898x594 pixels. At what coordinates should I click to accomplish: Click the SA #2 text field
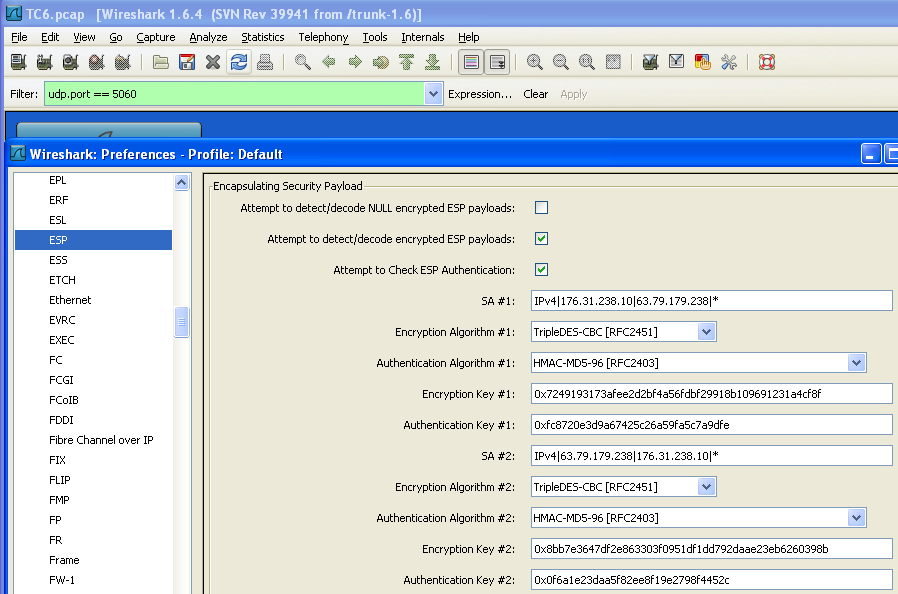pos(711,456)
